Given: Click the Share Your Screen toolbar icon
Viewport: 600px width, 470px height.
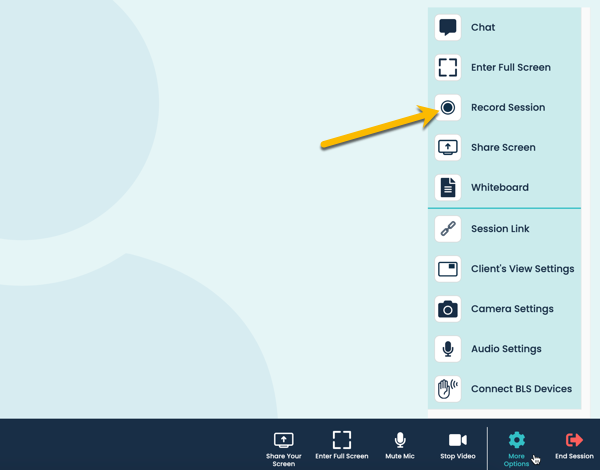Looking at the screenshot, I should point(284,440).
